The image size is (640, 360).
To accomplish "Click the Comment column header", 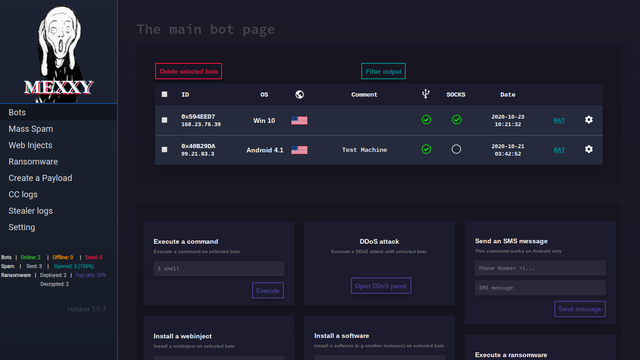I will [364, 94].
